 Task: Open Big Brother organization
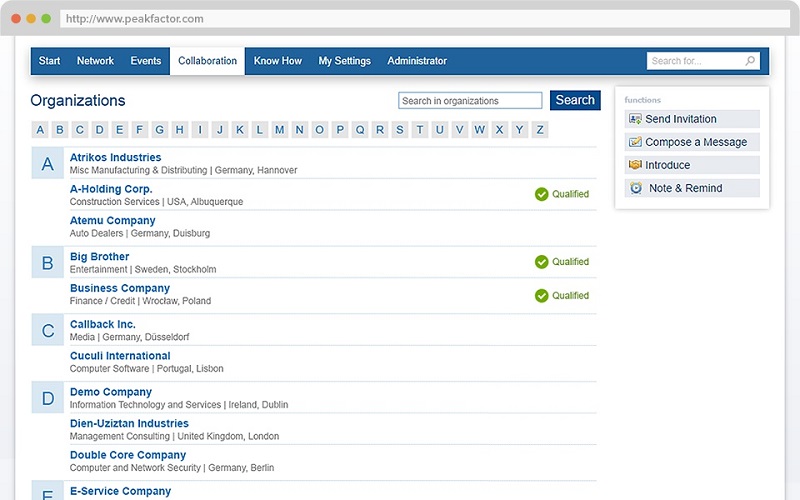[99, 257]
